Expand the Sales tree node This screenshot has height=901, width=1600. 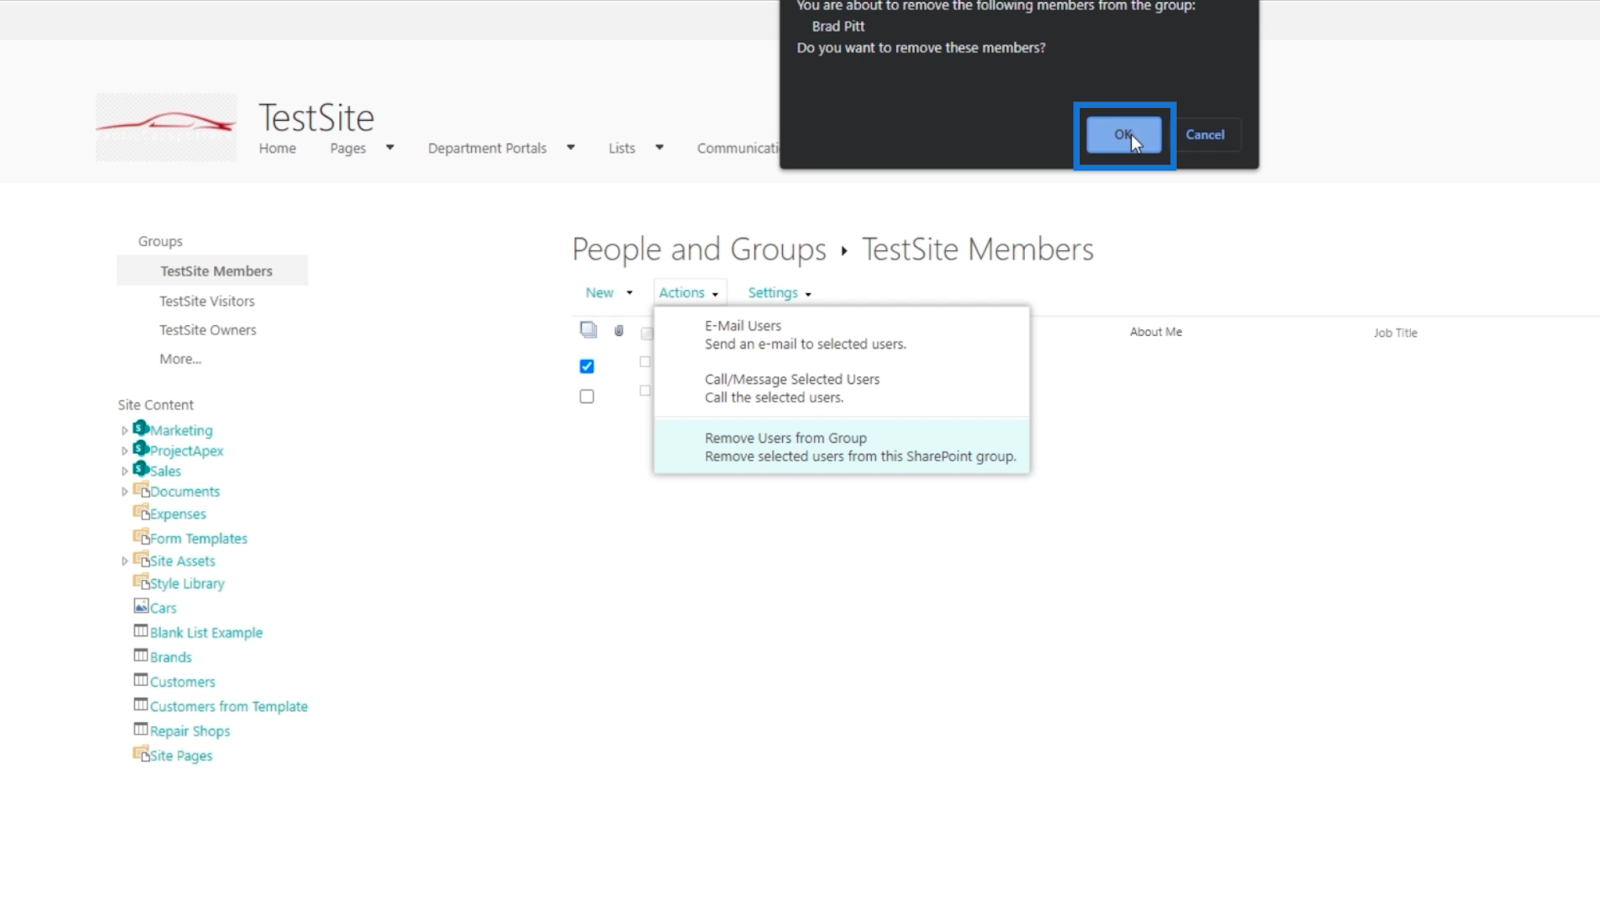pos(125,471)
